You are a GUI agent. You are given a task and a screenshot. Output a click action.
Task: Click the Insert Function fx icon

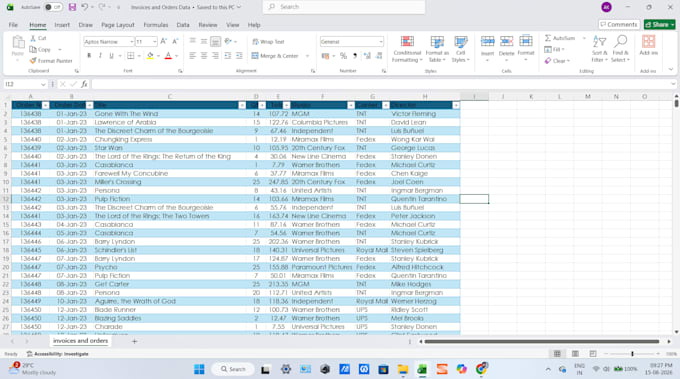point(84,84)
